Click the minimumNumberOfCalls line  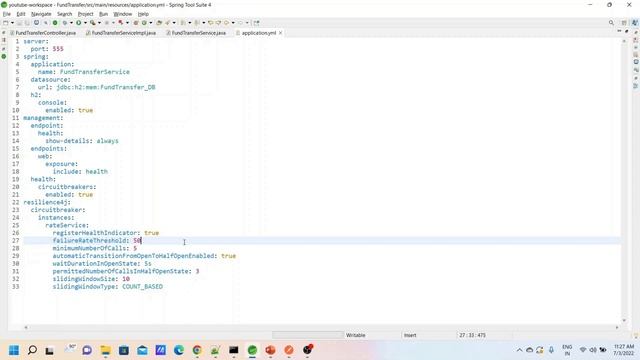coord(95,248)
